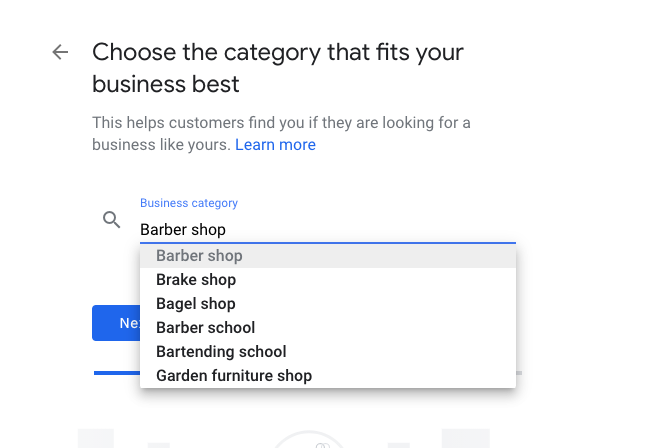Click the grey end of the progress bar

pos(519,373)
